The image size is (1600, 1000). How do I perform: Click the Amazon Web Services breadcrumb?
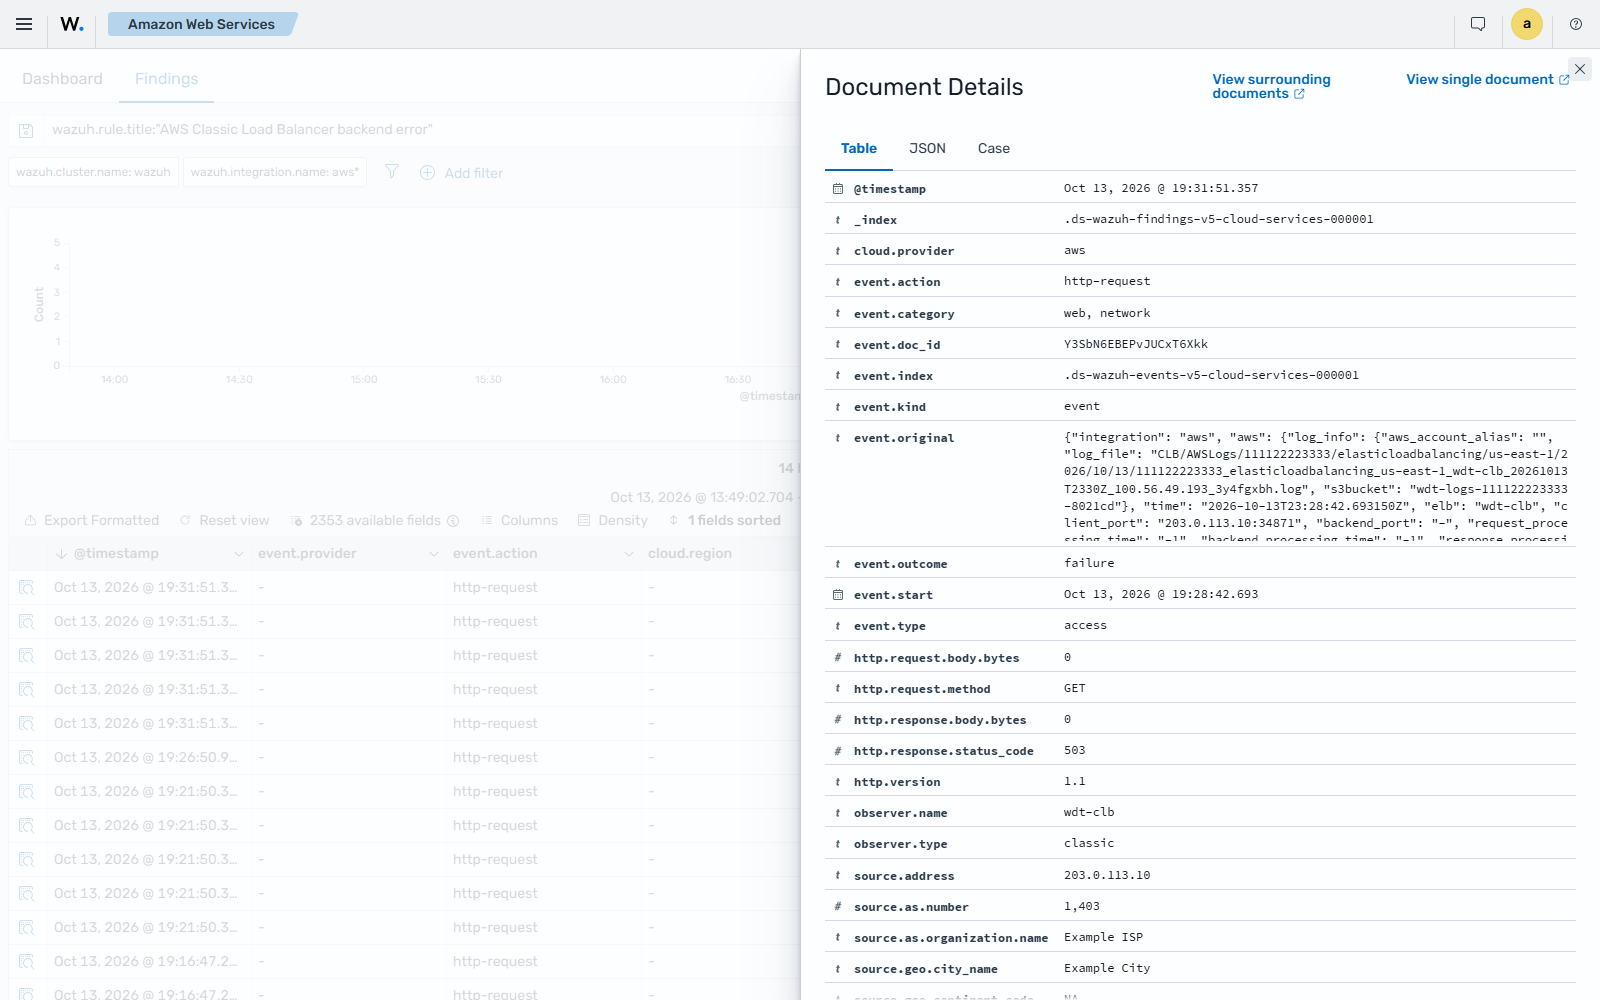coord(201,24)
